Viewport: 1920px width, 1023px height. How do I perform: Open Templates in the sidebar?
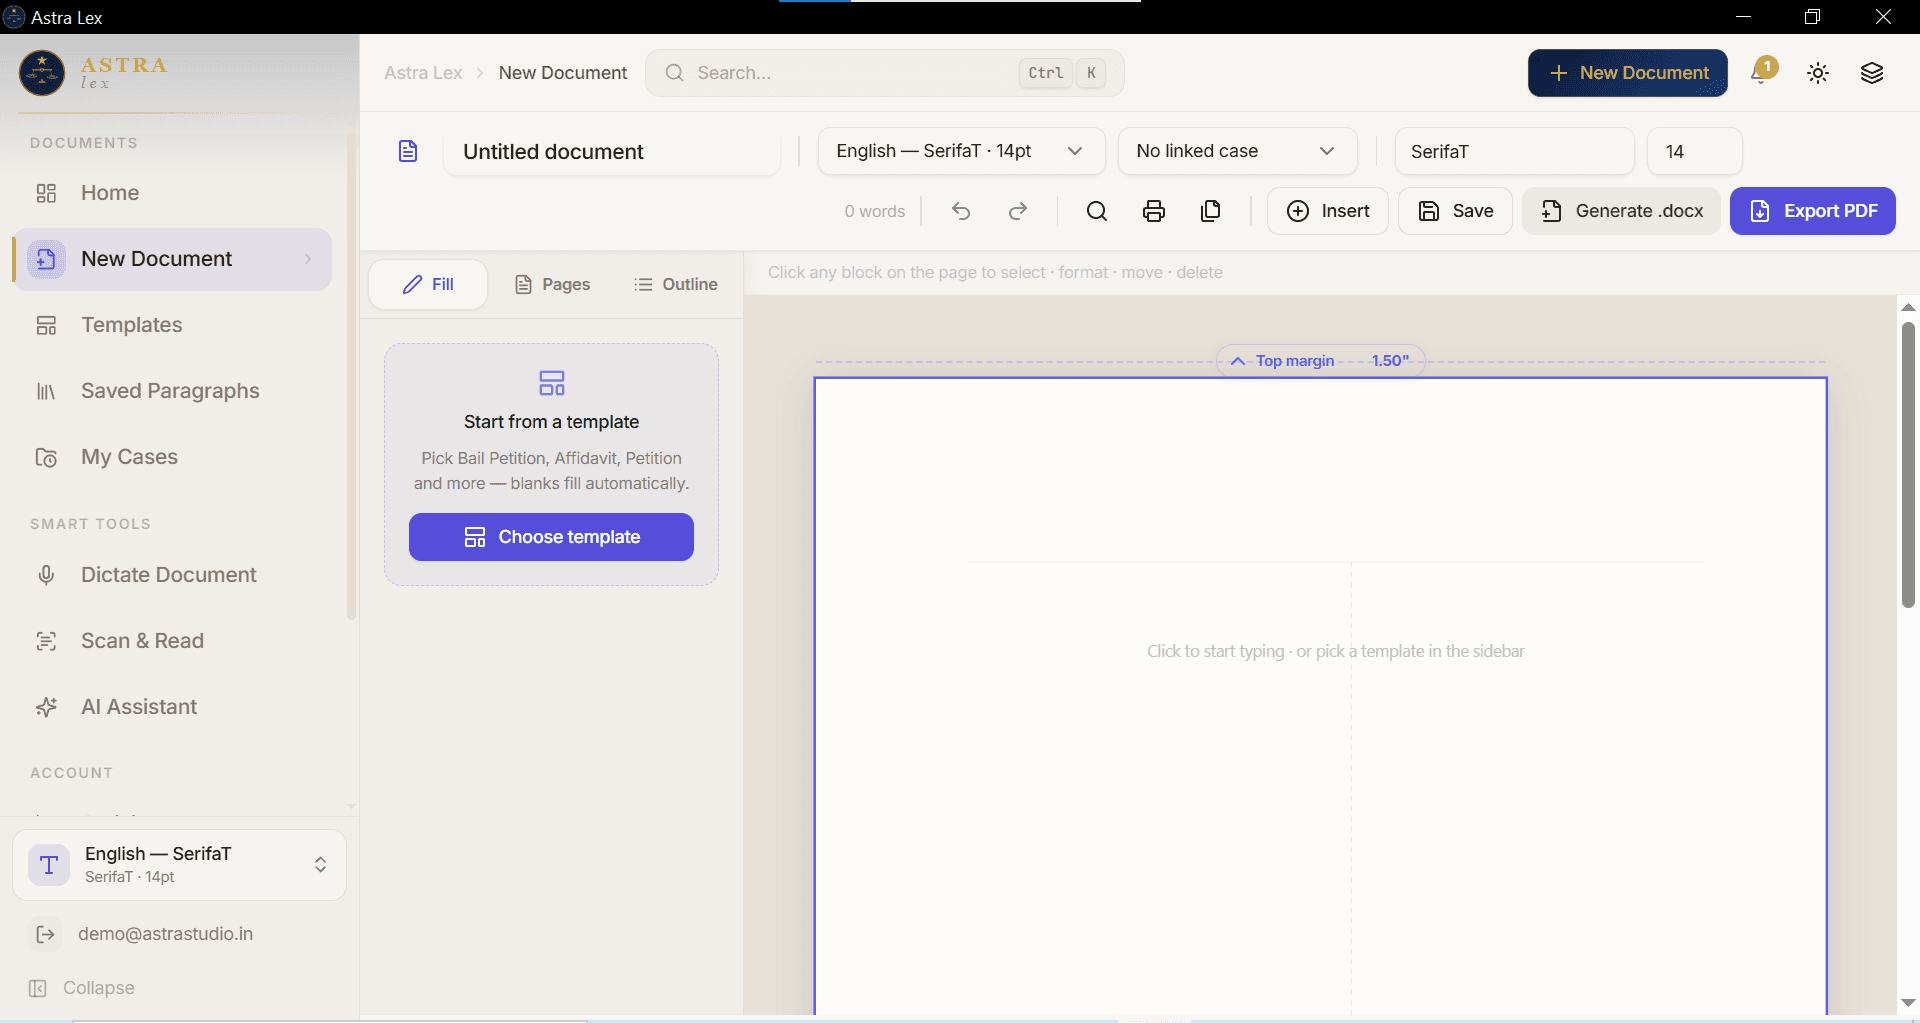tap(172, 325)
